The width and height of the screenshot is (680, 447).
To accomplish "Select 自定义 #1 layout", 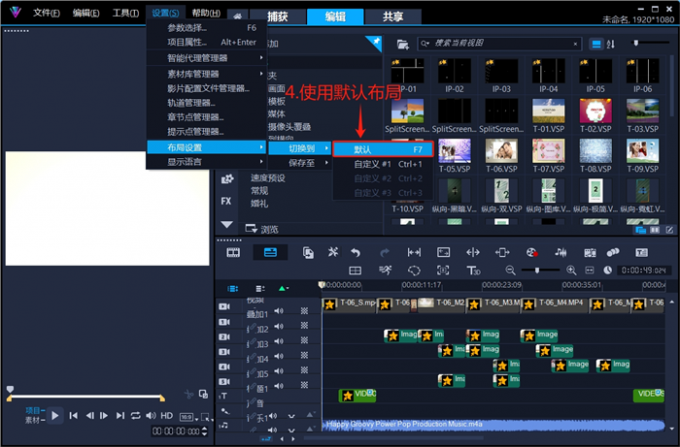I will [383, 164].
